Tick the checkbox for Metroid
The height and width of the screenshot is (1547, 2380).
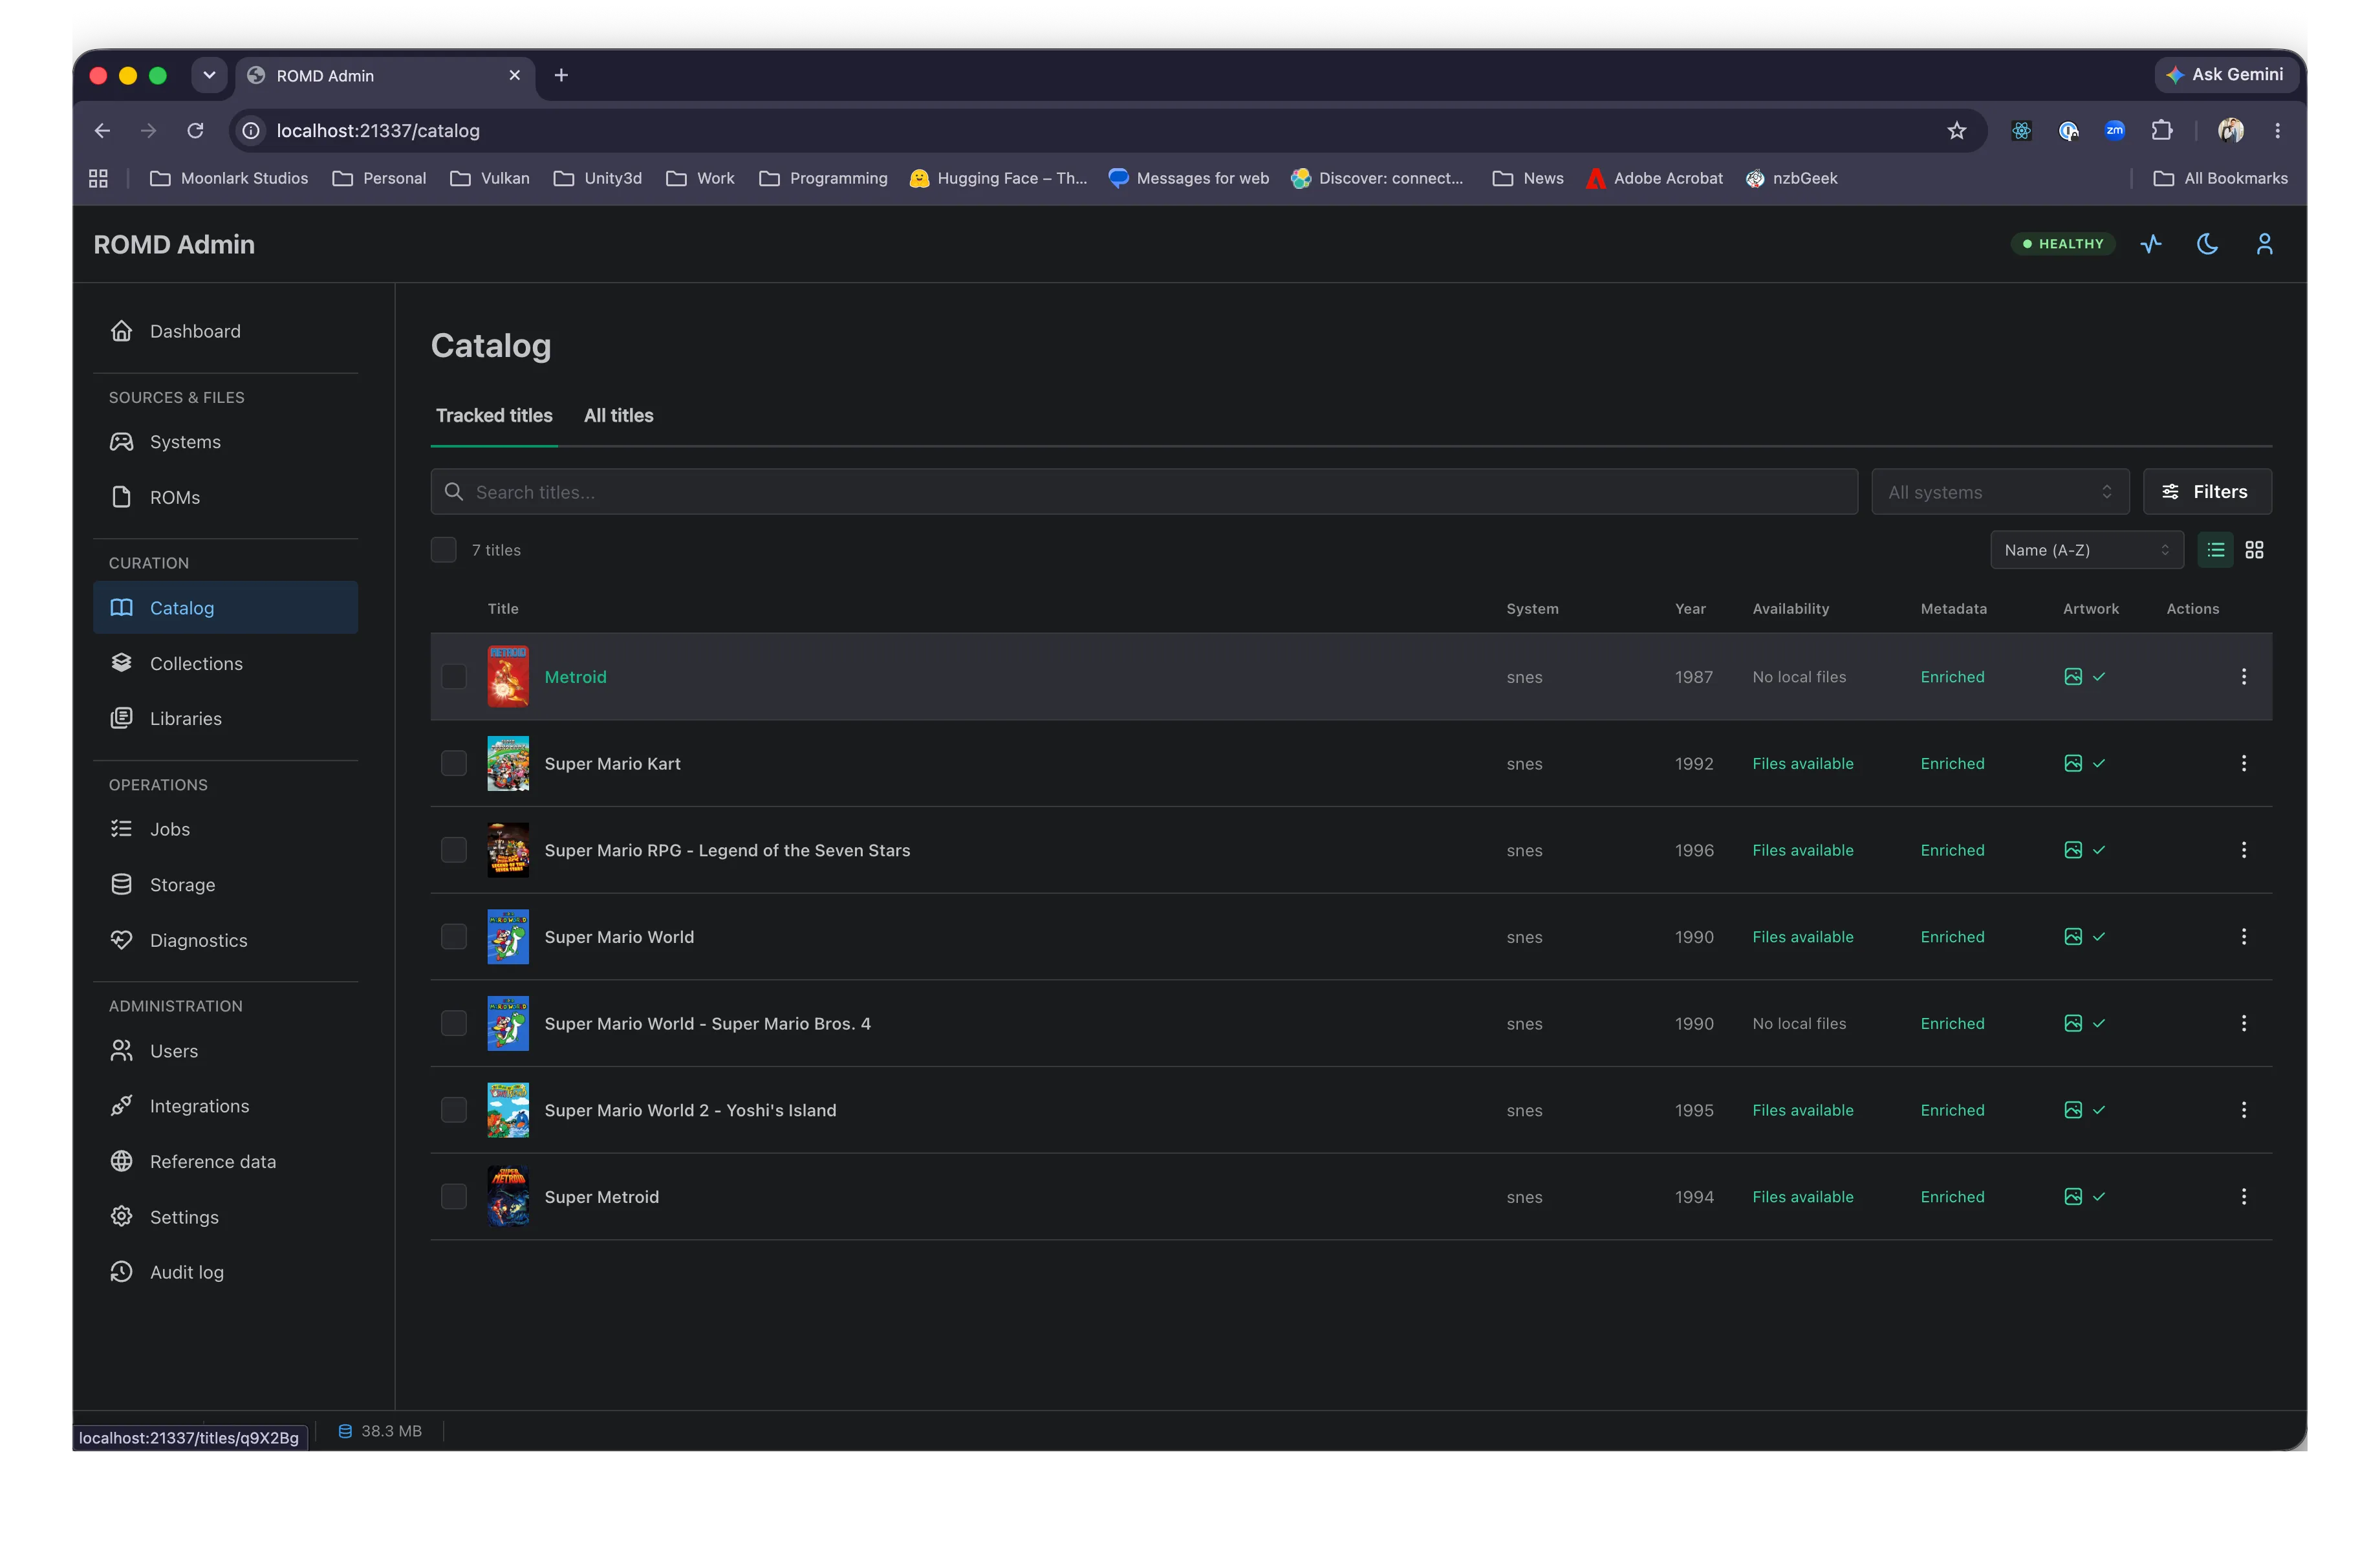454,677
